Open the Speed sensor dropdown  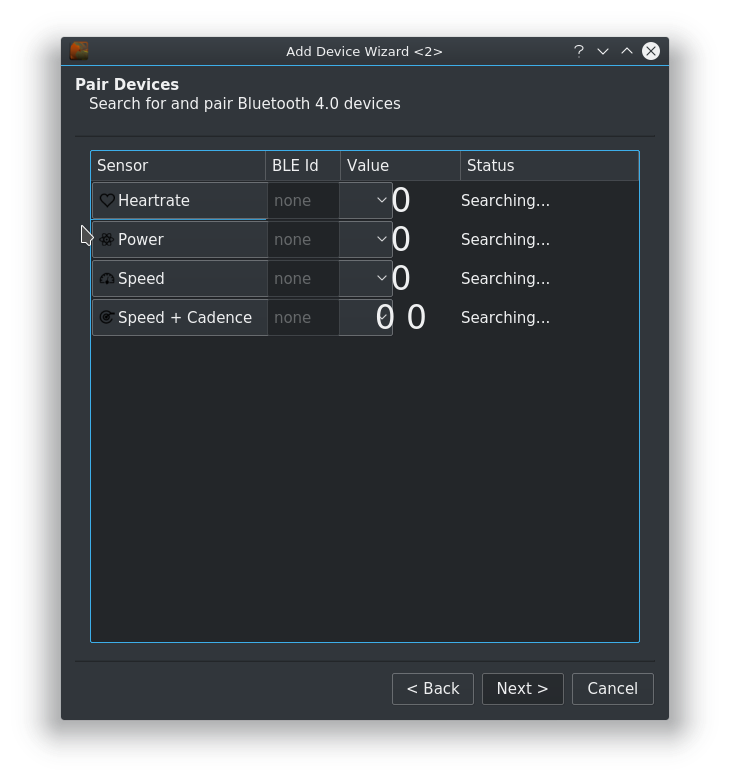[x=382, y=278]
